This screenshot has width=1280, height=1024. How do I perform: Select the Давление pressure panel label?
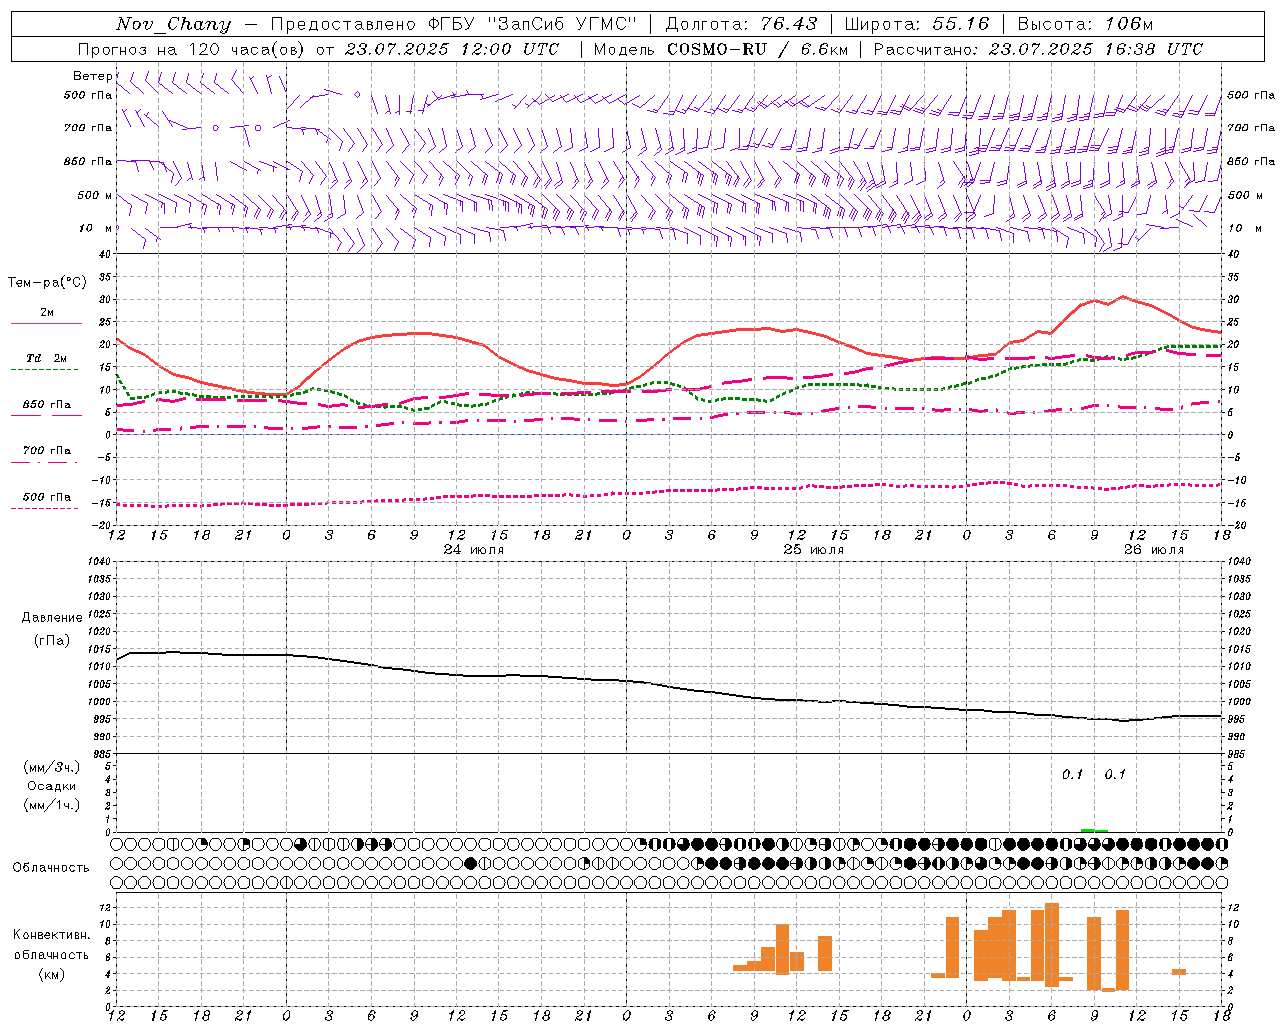click(52, 618)
